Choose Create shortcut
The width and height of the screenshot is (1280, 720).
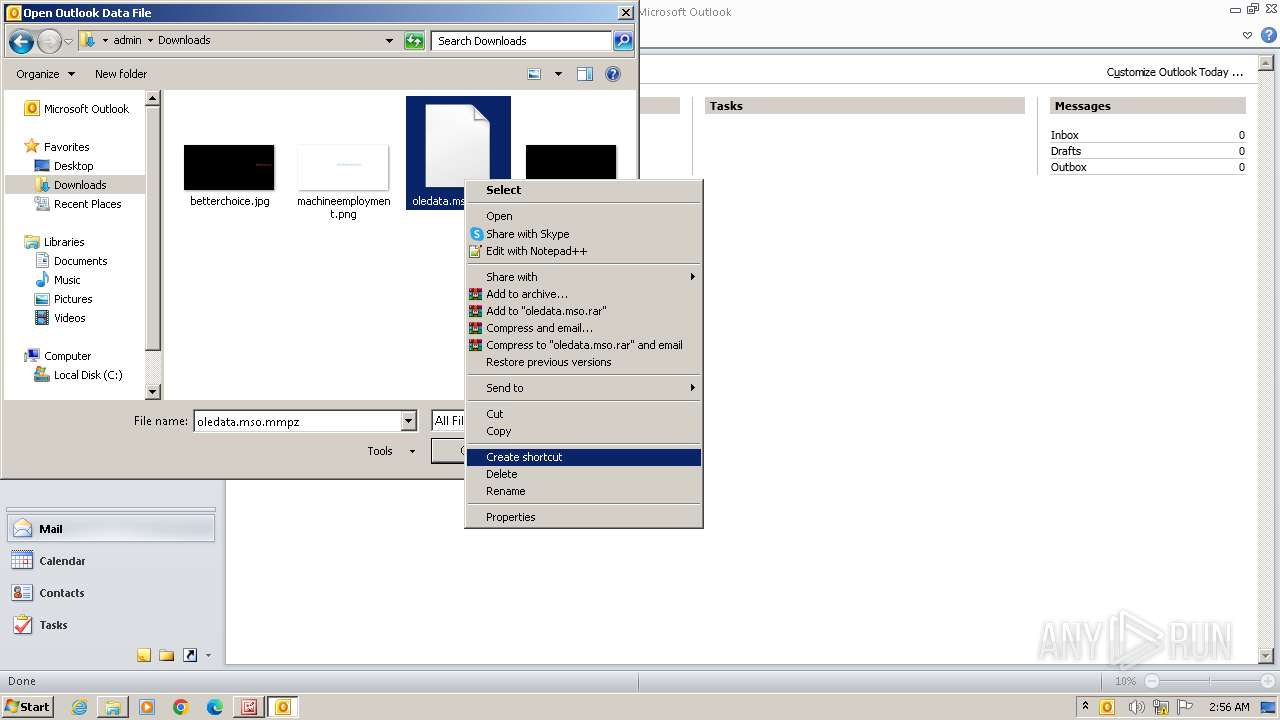tap(584, 457)
